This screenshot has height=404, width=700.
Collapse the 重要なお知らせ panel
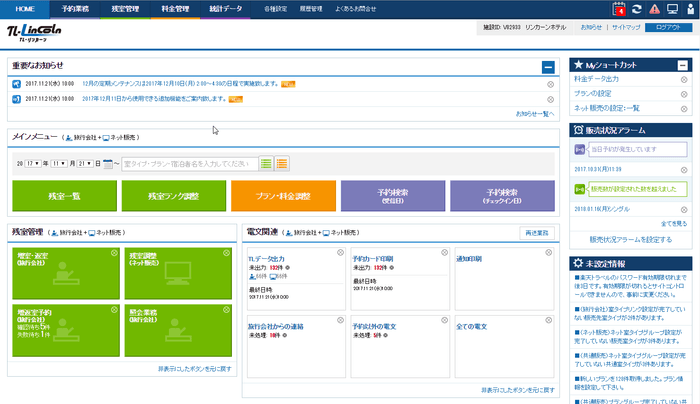[x=547, y=68]
